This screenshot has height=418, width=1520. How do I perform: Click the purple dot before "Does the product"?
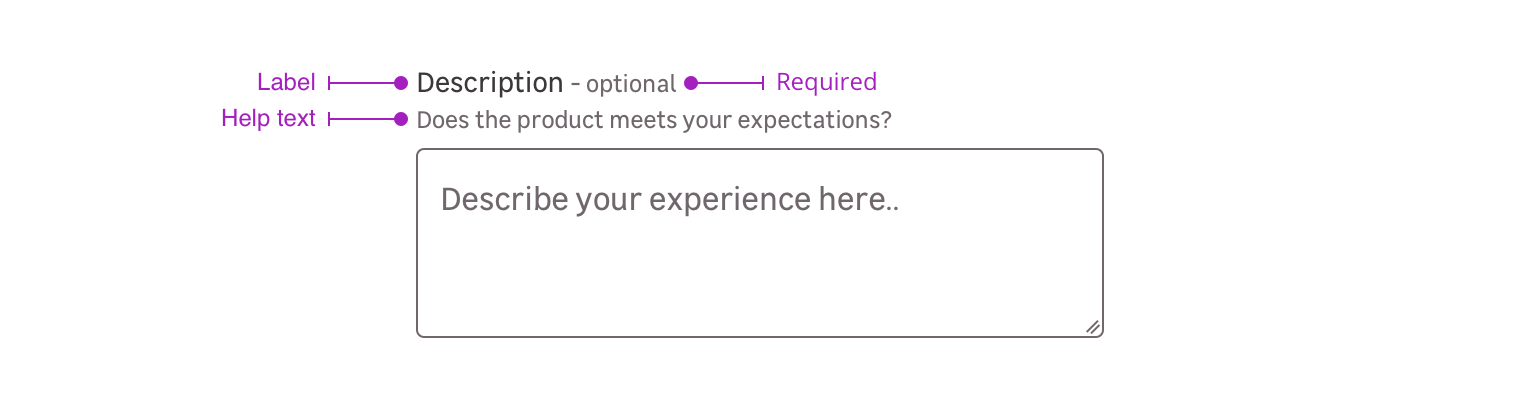(x=401, y=119)
